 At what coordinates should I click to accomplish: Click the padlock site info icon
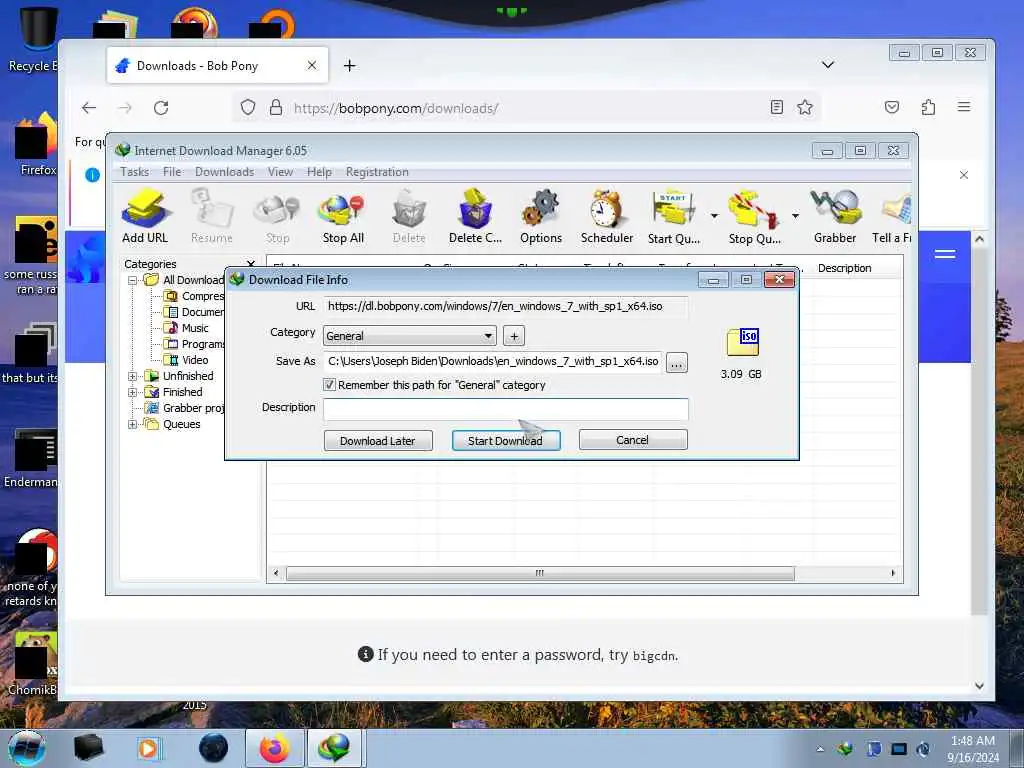[276, 107]
